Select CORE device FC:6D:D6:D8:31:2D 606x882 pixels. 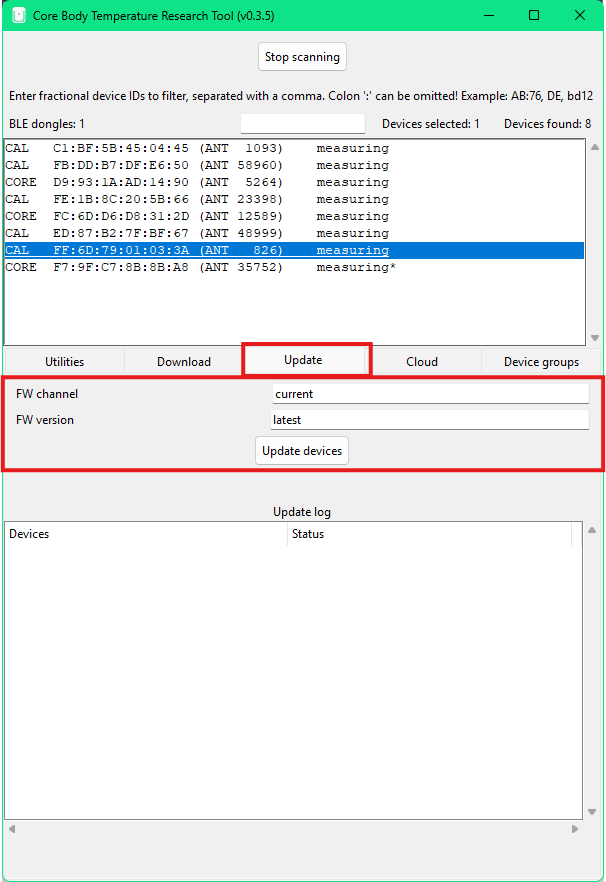[294, 216]
